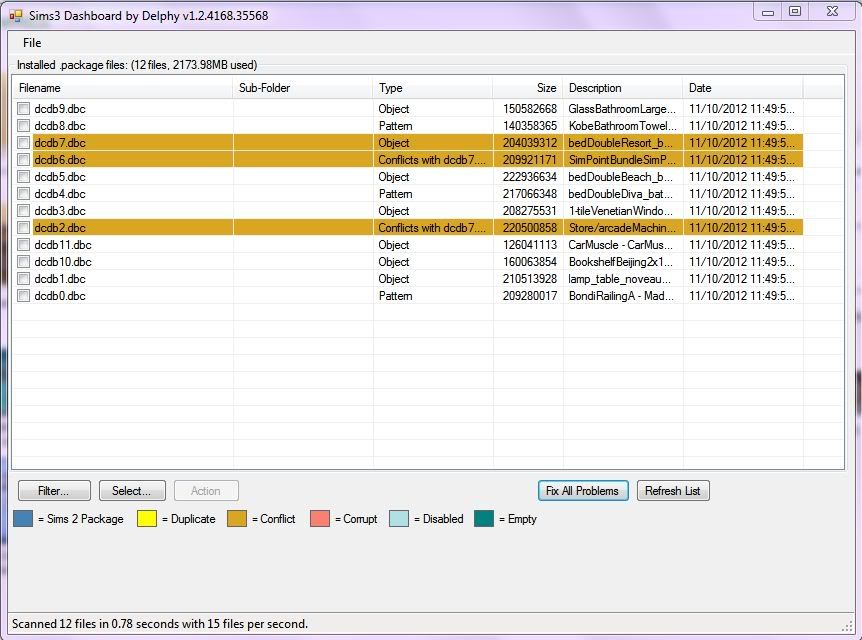
Task: Click the Object type of dcdb1.dbc
Action: 394,279
